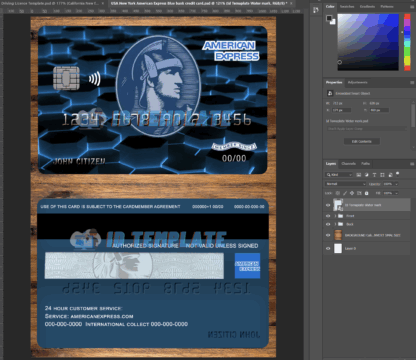This screenshot has height=360, width=416.
Task: Switch to the Gradients tab
Action: coord(367,6)
